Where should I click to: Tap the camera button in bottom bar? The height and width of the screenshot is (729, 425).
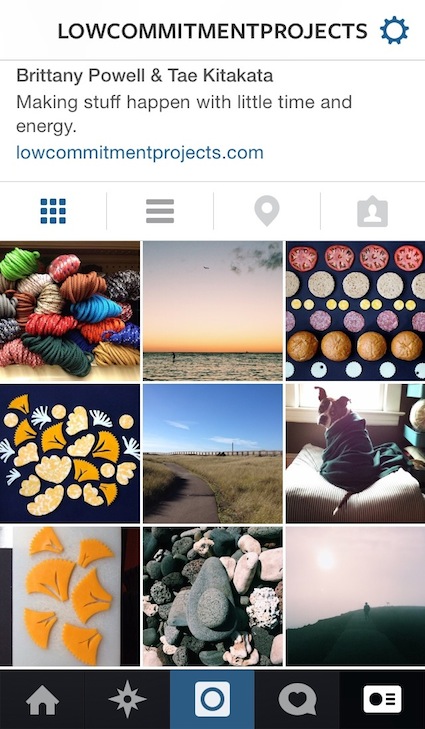[212, 699]
